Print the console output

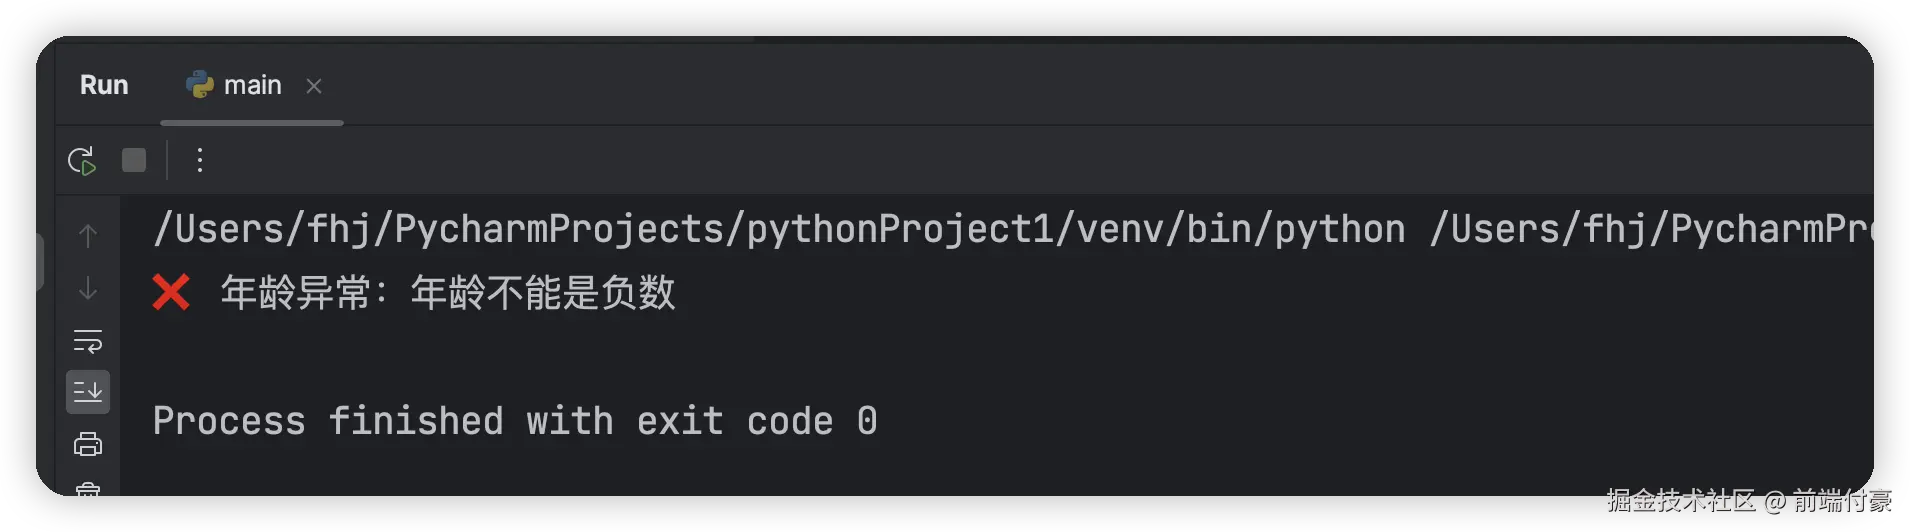click(x=88, y=444)
